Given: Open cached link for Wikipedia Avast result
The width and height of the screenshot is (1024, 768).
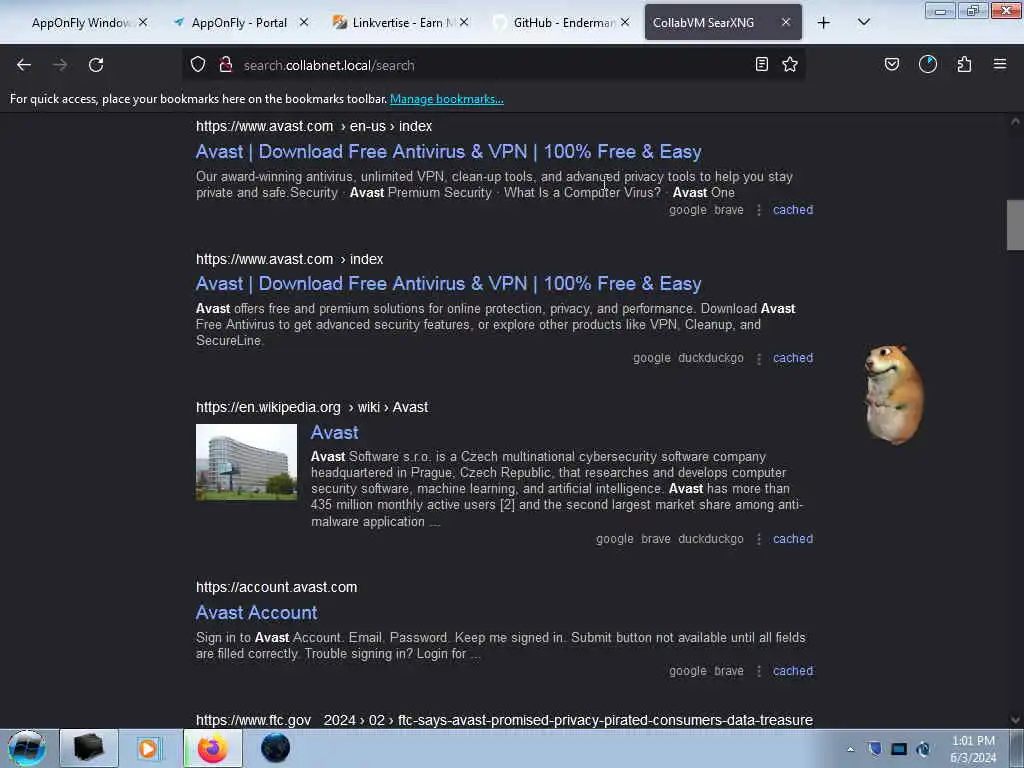Looking at the screenshot, I should (x=793, y=539).
